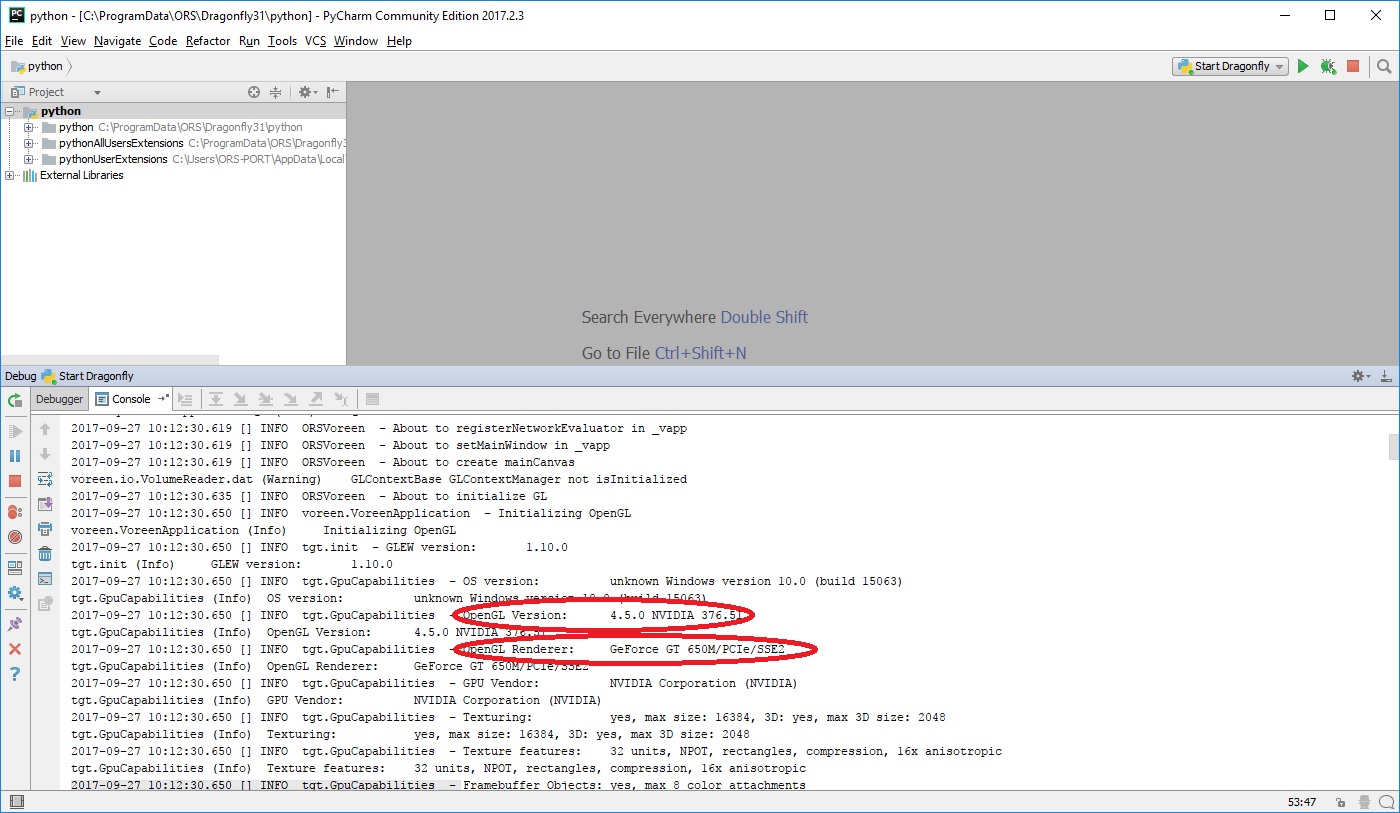Switch to the Debugger tab

coord(59,399)
